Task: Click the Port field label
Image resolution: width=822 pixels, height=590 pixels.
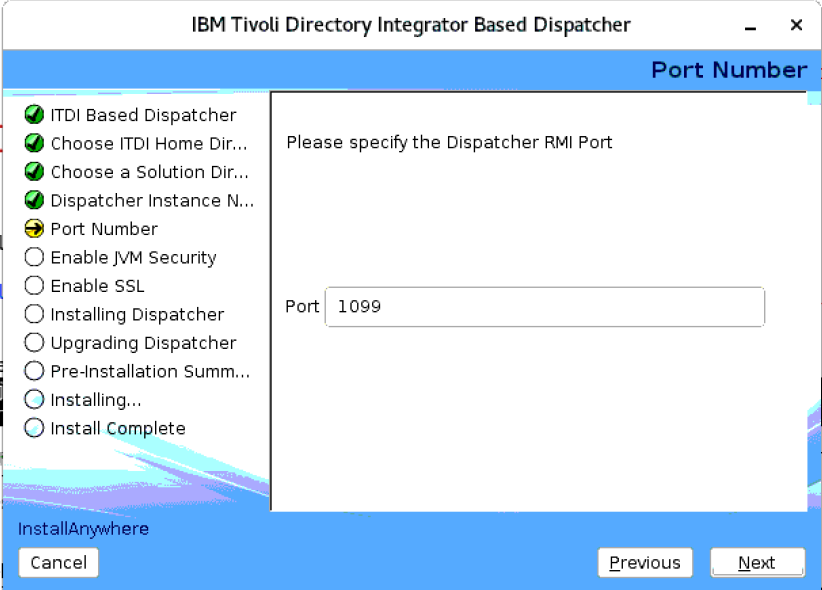Action: point(302,306)
